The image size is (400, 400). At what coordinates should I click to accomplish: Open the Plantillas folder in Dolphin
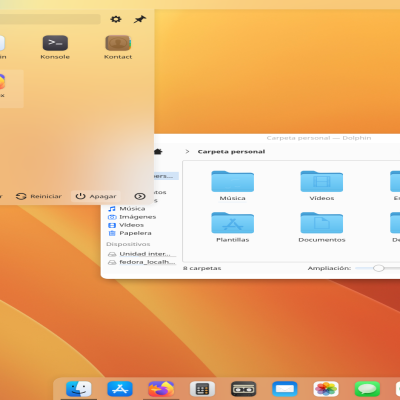pos(233,227)
